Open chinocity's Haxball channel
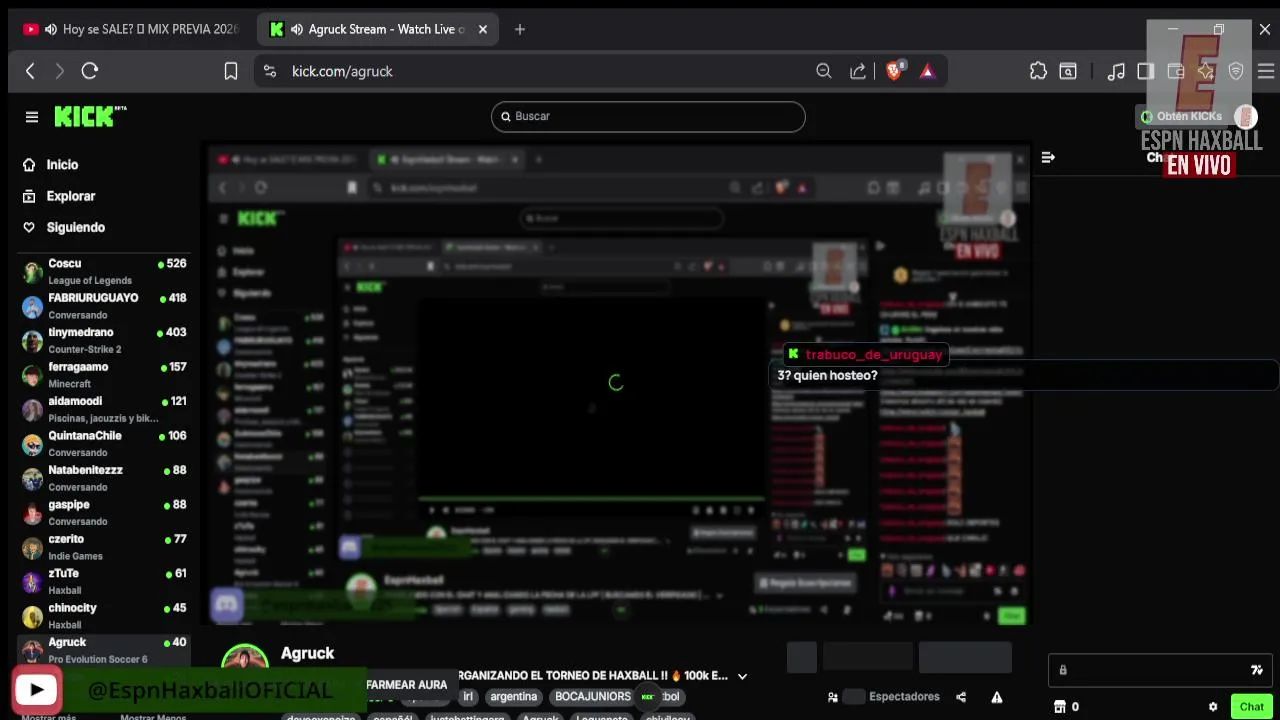The image size is (1280, 720). click(x=104, y=616)
